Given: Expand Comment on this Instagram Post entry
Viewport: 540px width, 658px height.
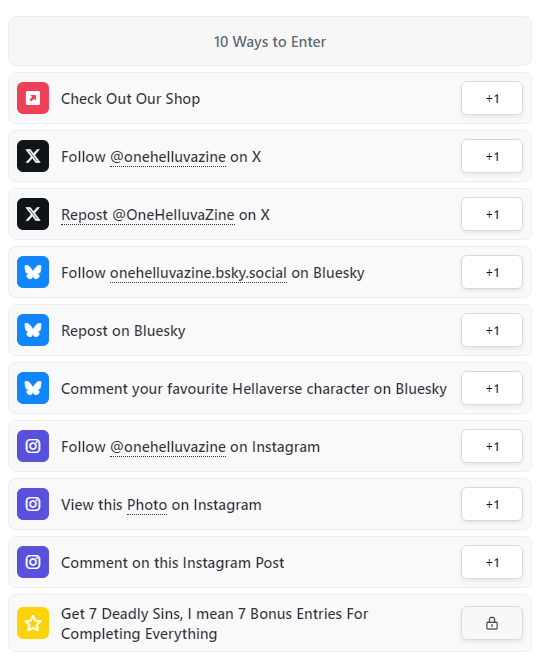Looking at the screenshot, I should [x=270, y=562].
